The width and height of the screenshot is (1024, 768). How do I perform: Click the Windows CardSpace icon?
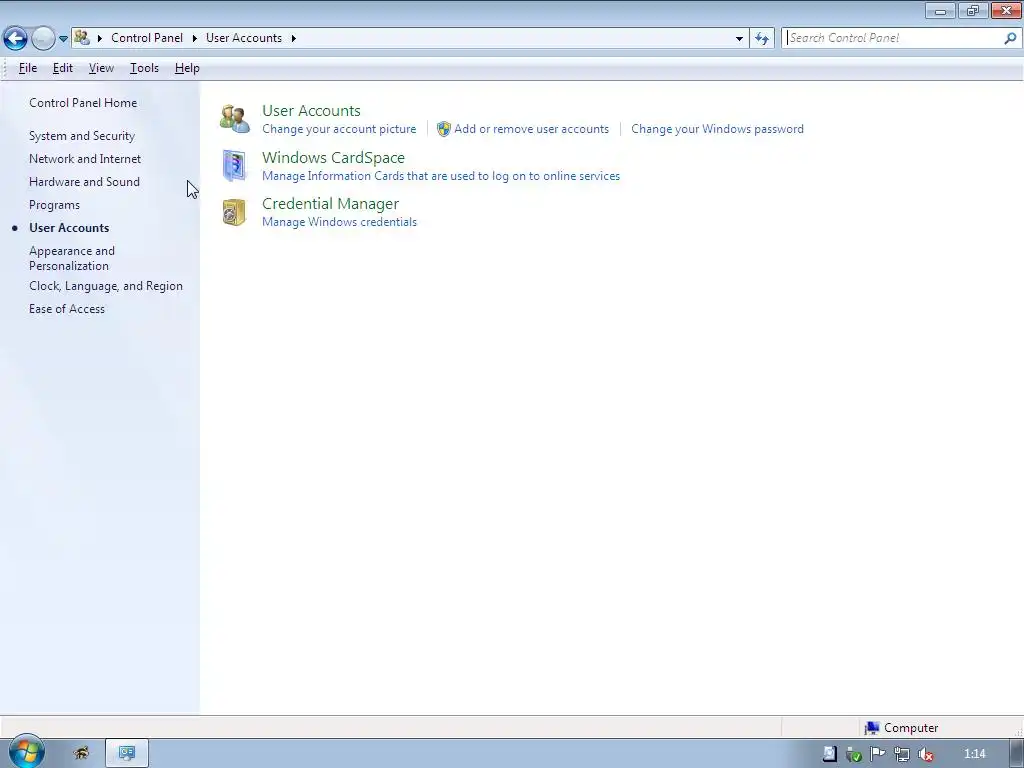coord(234,165)
